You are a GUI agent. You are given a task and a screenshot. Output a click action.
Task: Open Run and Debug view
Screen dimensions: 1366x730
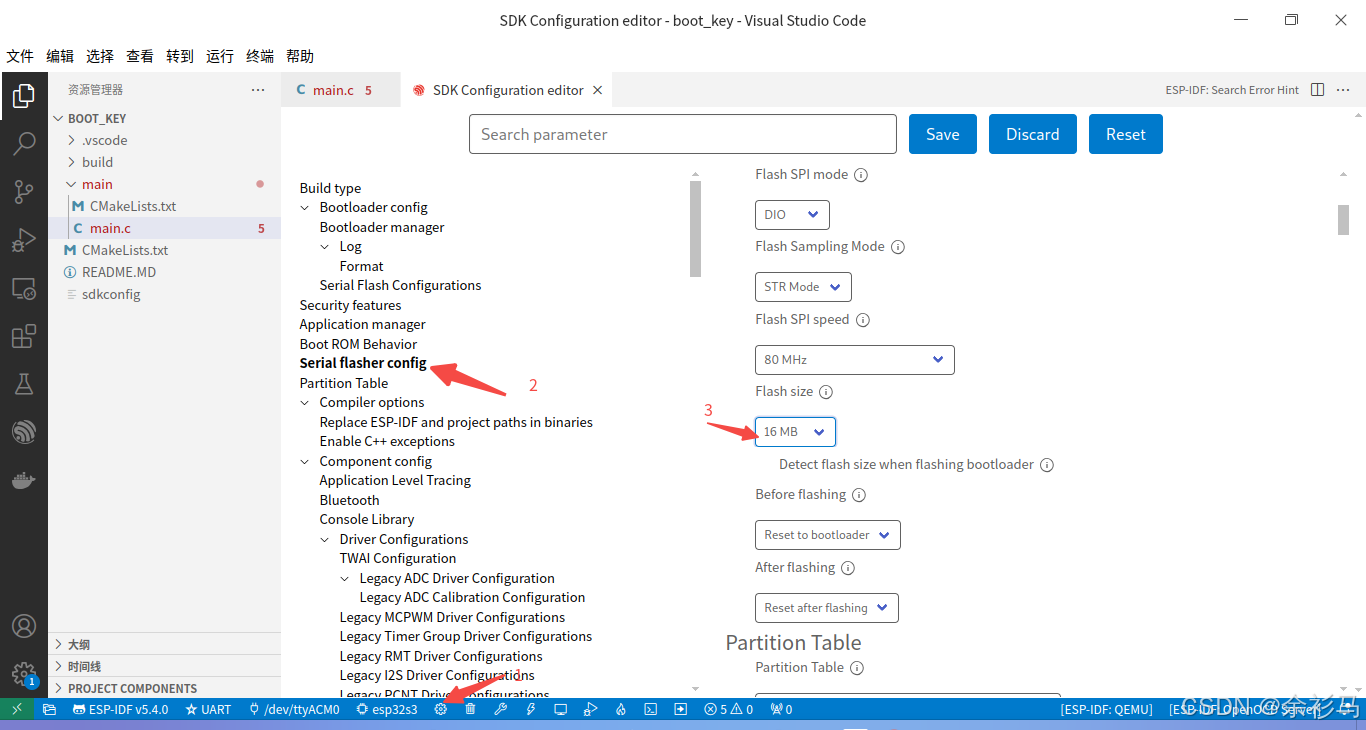coord(23,240)
